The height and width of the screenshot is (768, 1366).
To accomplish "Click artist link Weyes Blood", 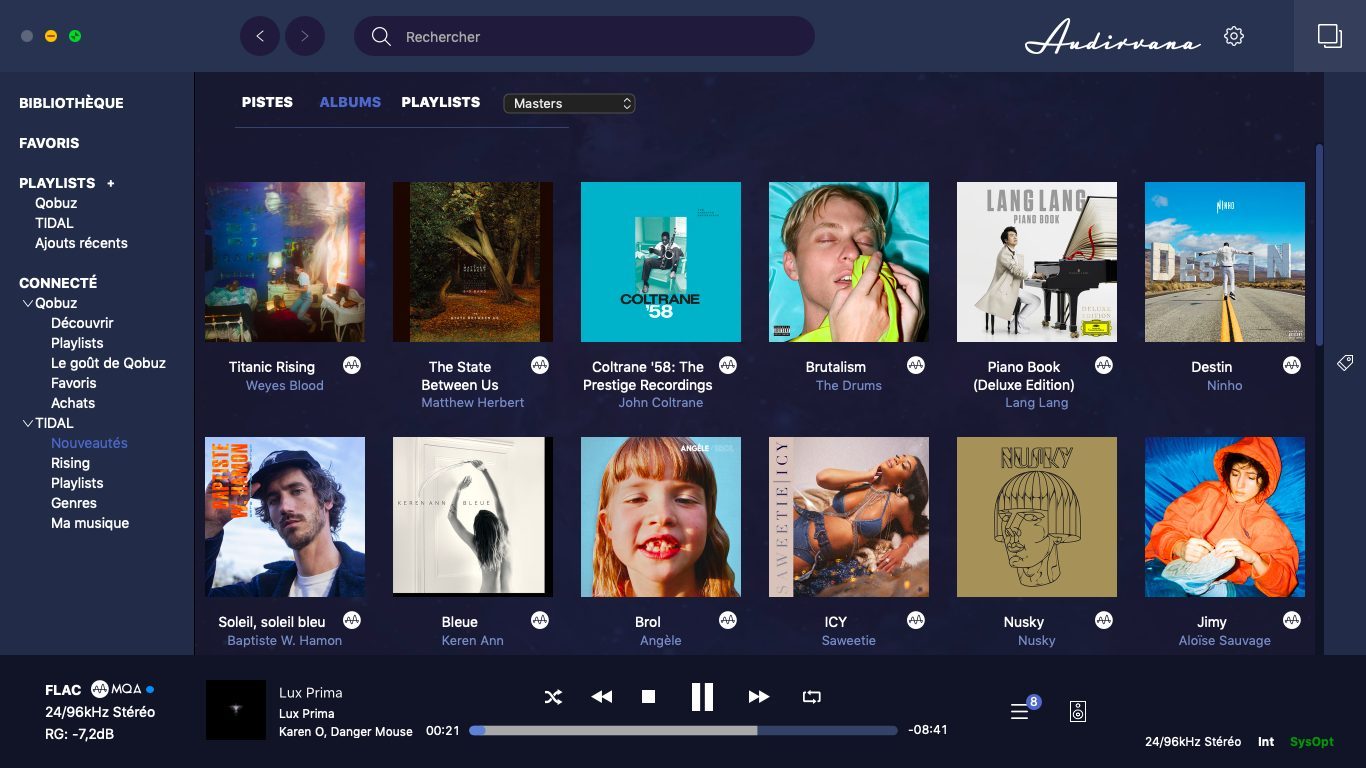I will point(285,385).
